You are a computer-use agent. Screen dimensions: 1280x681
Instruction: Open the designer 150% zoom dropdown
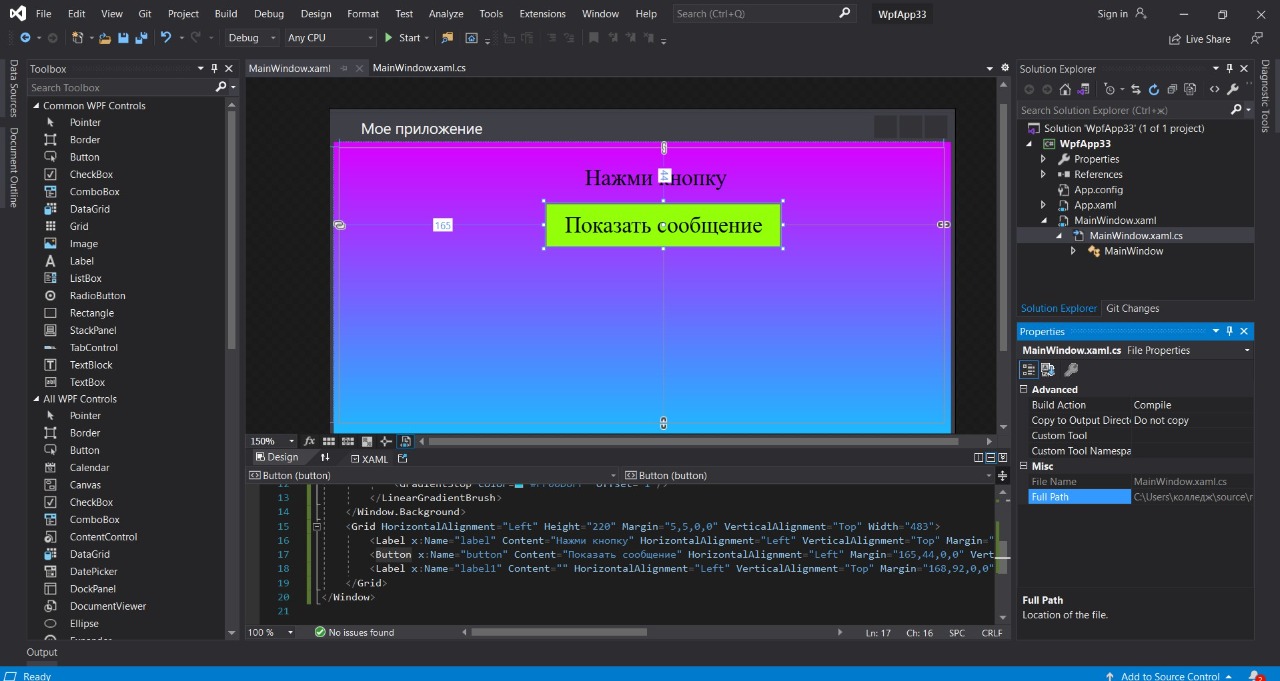click(x=291, y=441)
